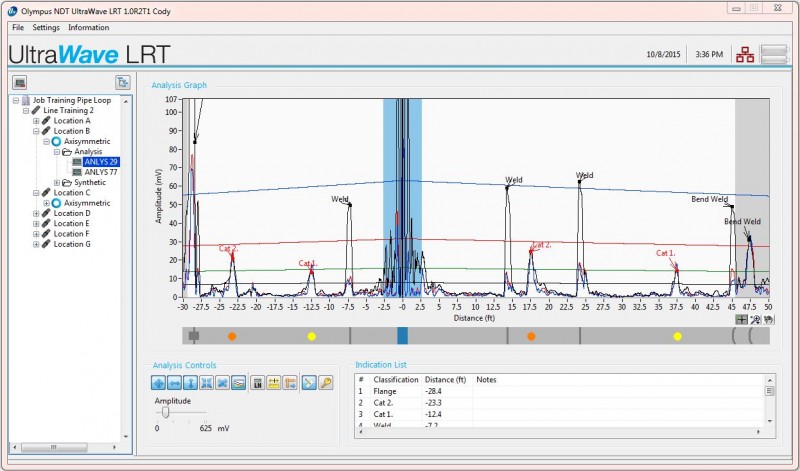Expand the Location A tree node
Viewport: 800px width, 471px height.
pos(37,121)
